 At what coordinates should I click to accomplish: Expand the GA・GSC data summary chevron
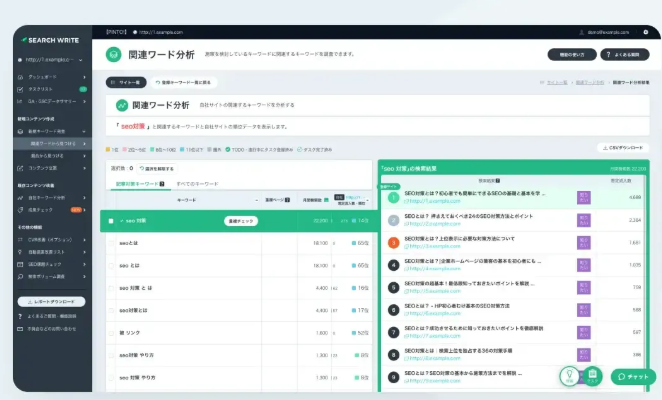(x=84, y=101)
